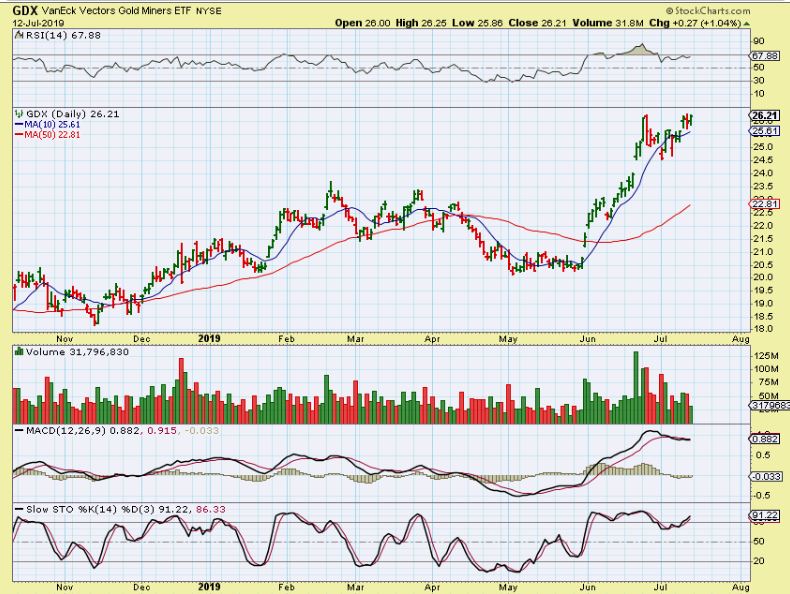The width and height of the screenshot is (790, 594).
Task: Click the 0.882 MACD axis tag
Action: click(765, 439)
